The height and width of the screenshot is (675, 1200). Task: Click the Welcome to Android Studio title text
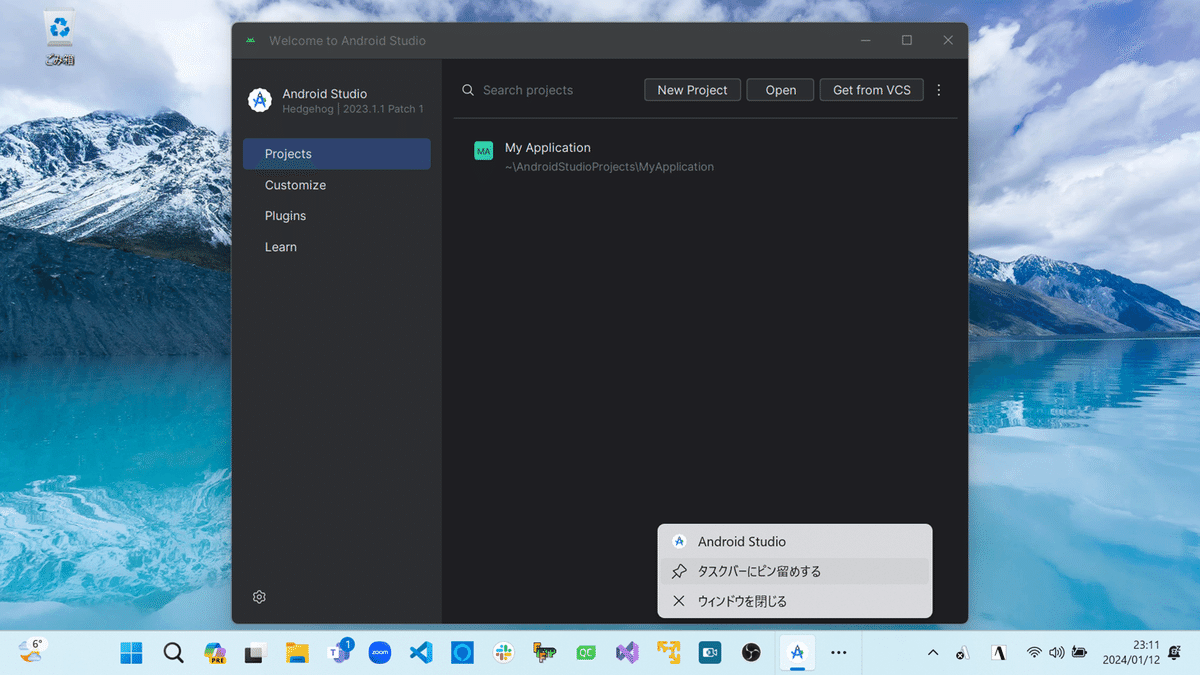pos(347,41)
